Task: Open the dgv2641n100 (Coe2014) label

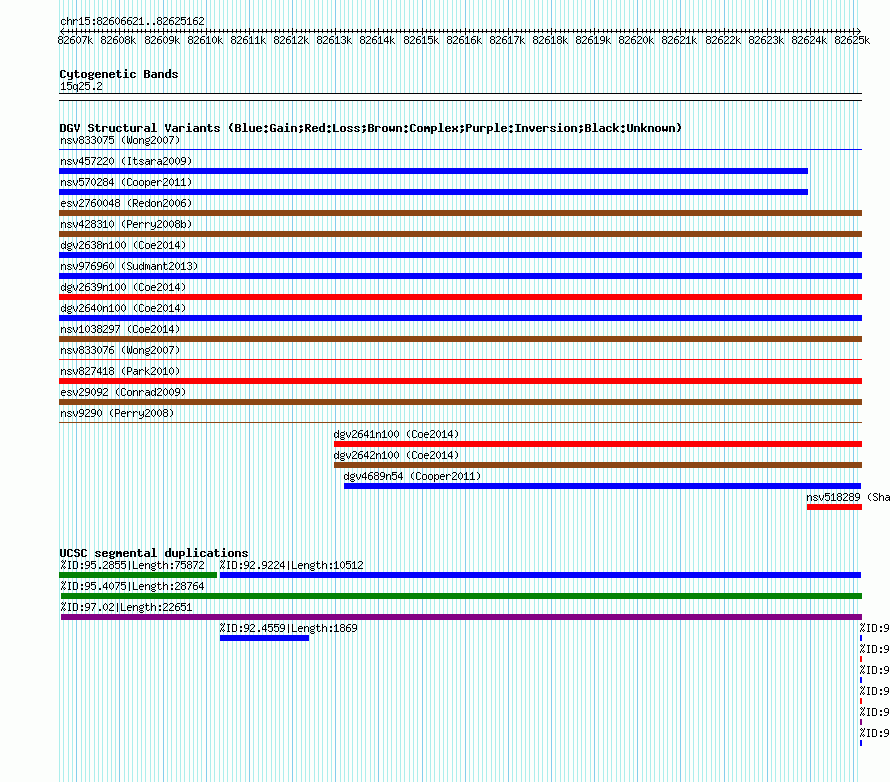Action: (x=396, y=434)
